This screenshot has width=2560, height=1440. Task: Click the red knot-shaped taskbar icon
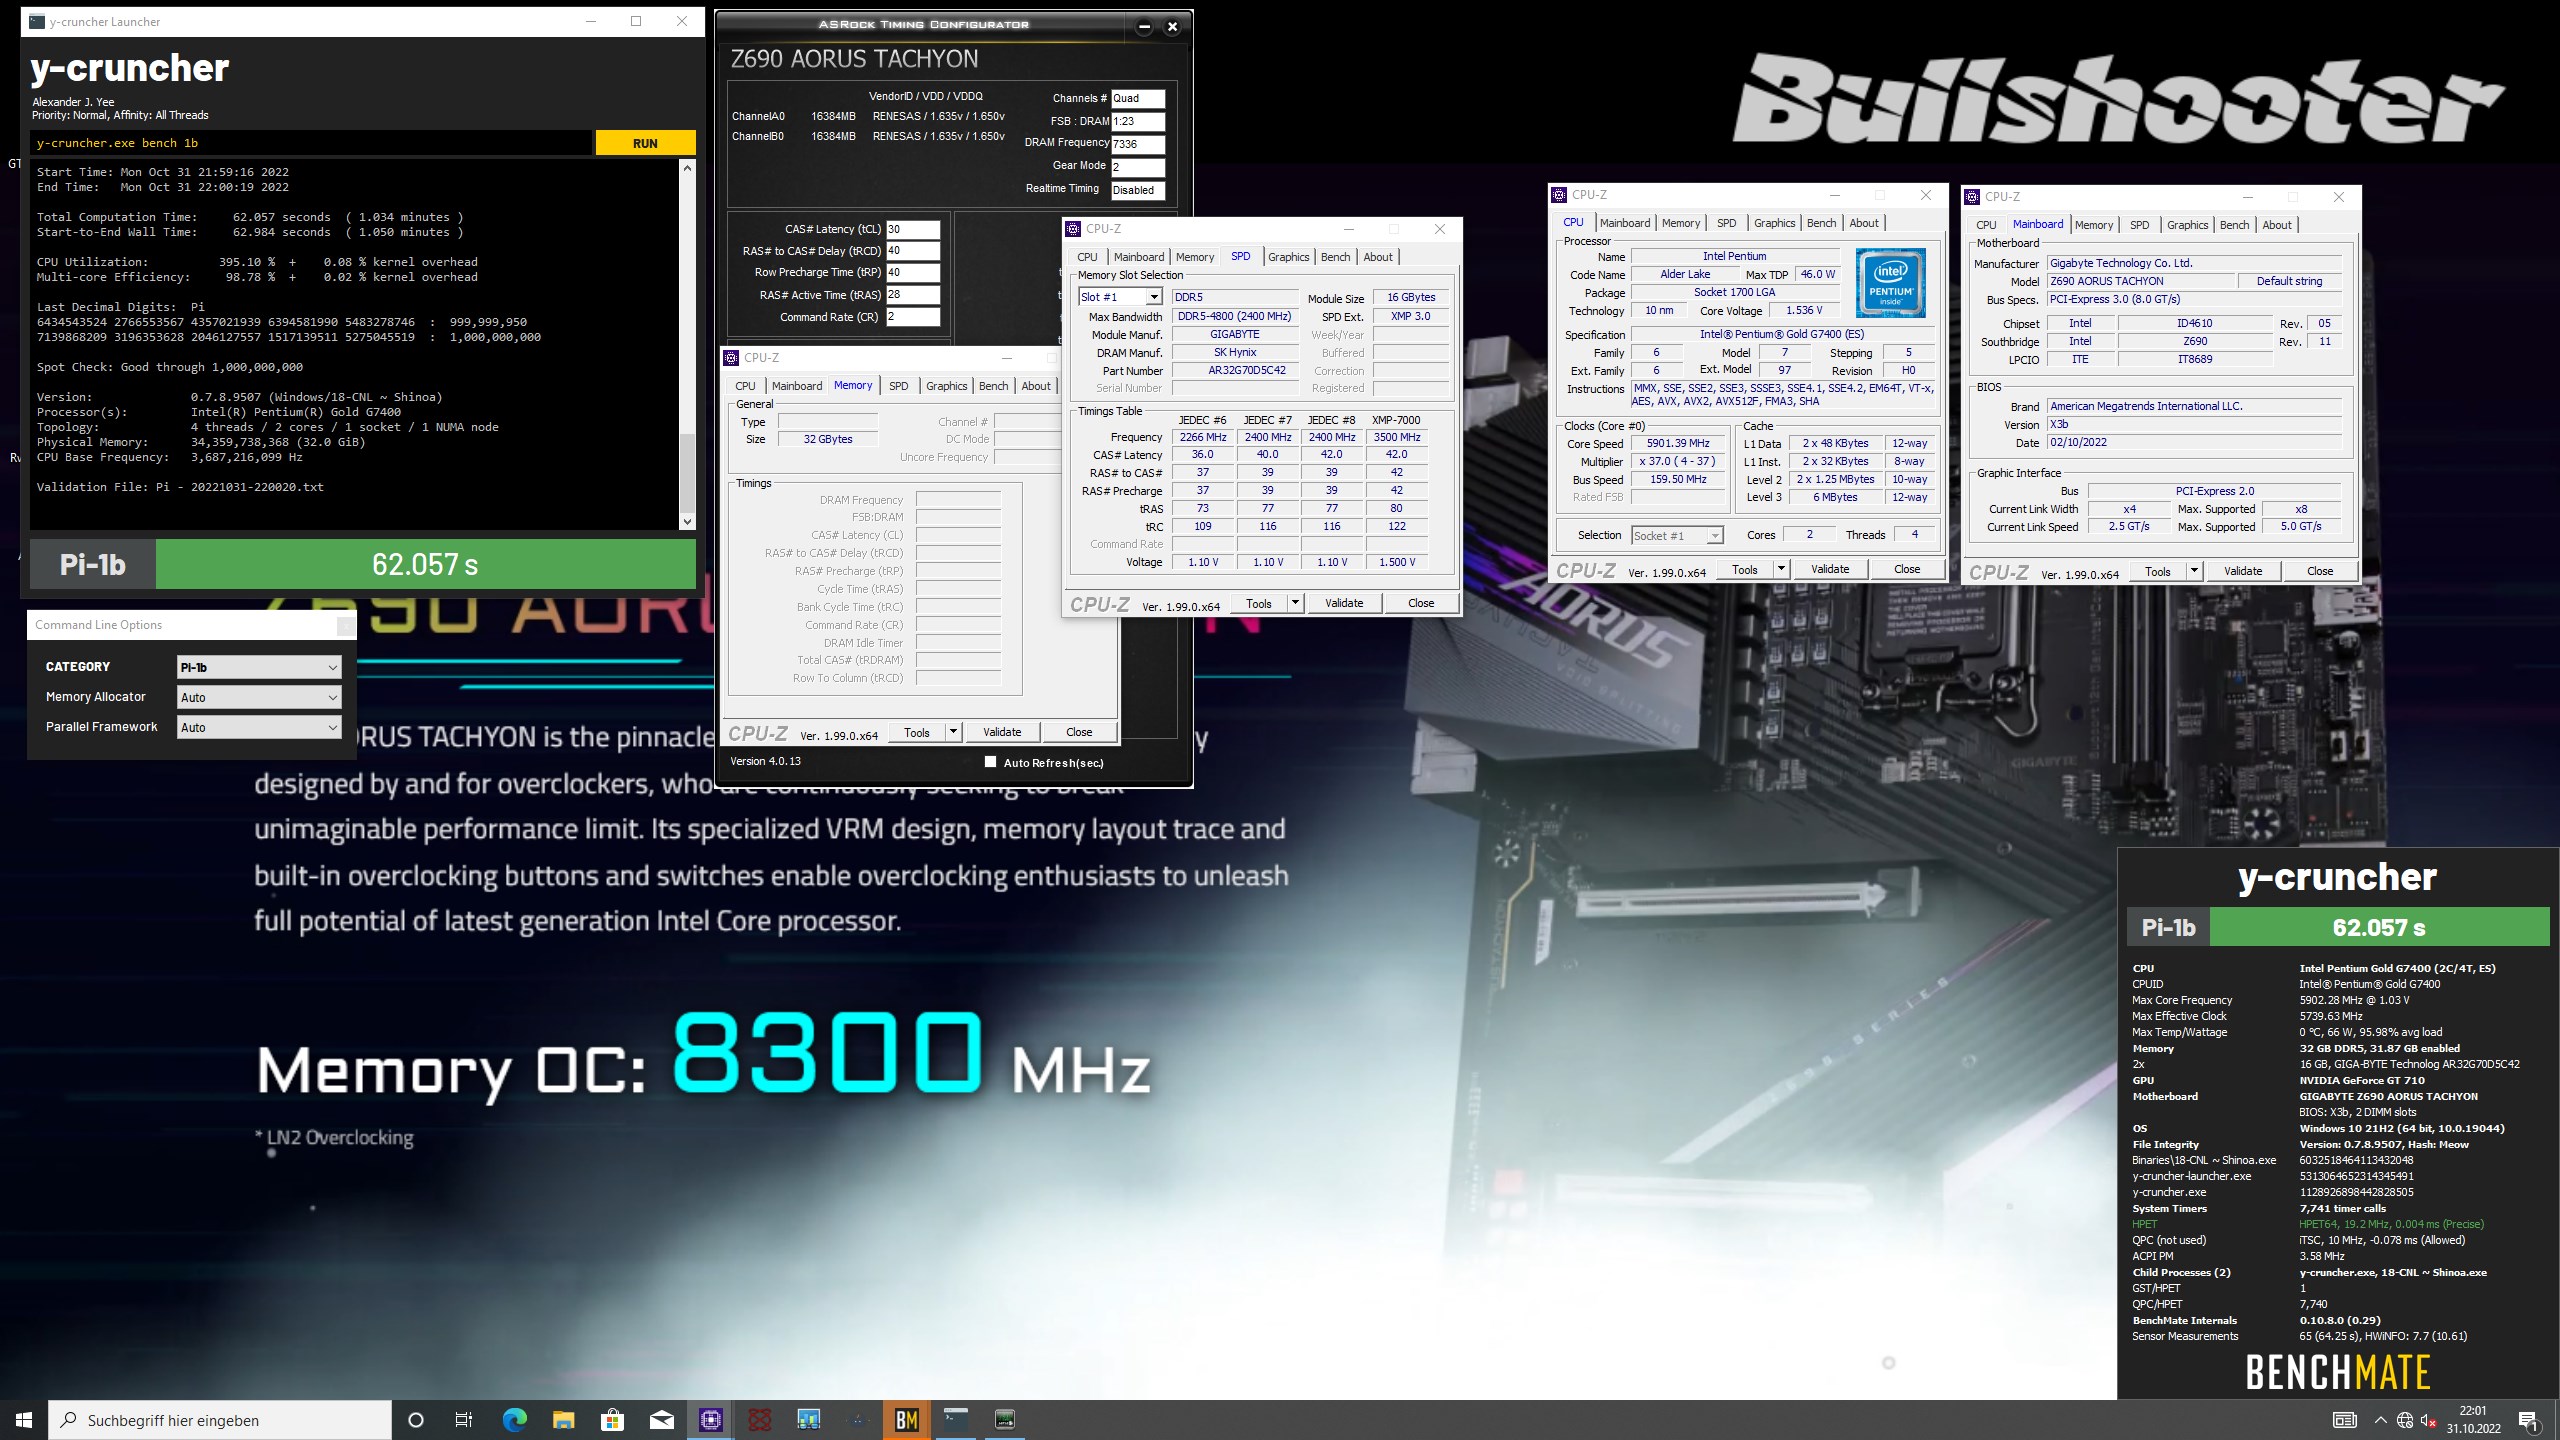pos(759,1420)
